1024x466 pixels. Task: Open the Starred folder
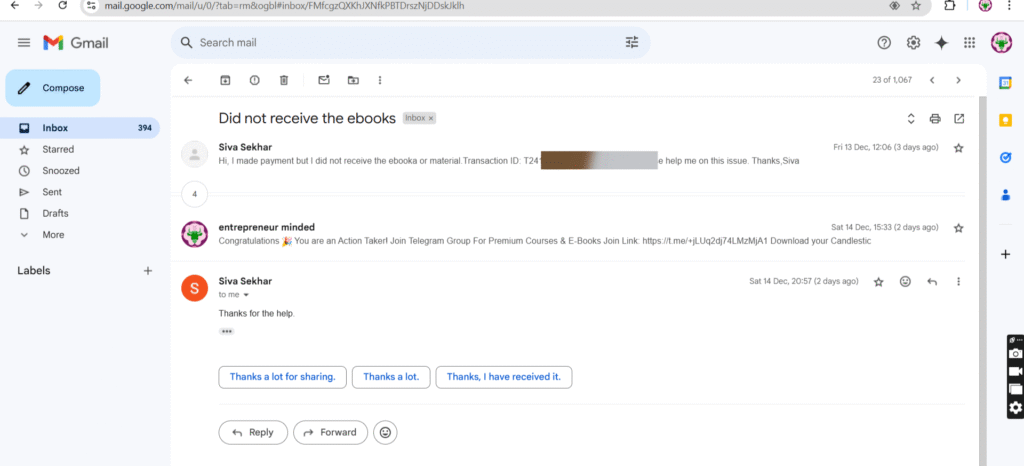pyautogui.click(x=58, y=149)
